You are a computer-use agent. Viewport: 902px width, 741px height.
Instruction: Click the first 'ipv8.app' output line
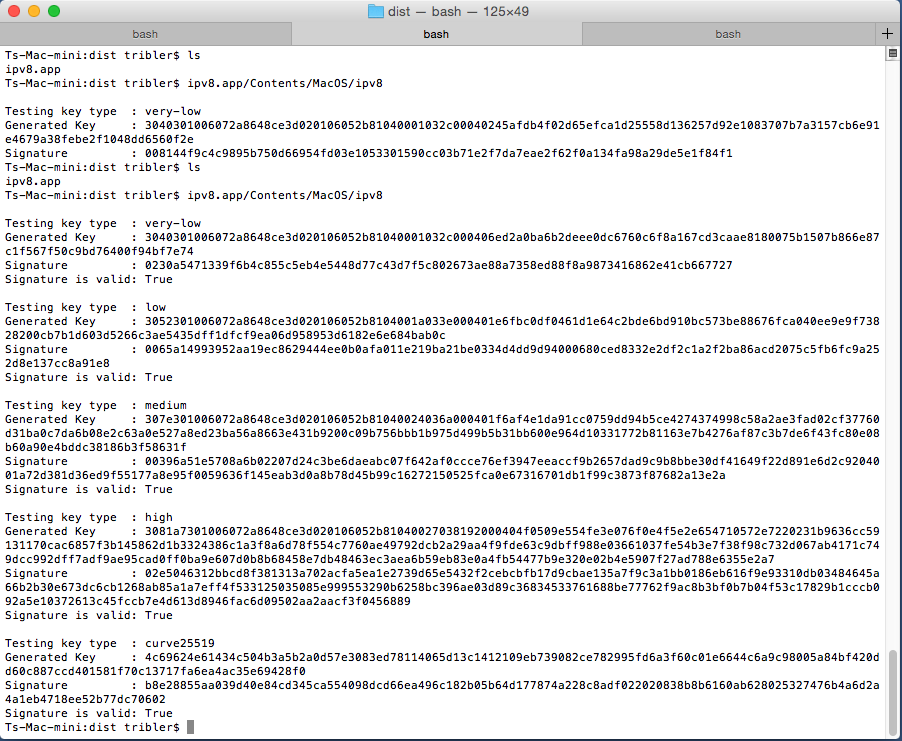(33, 69)
